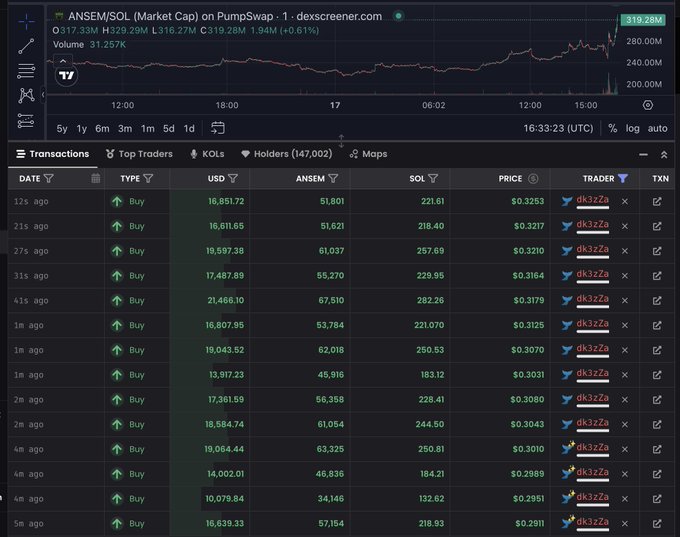Open transaction link for 16,851.72 buy
680x537 pixels.
tap(657, 201)
